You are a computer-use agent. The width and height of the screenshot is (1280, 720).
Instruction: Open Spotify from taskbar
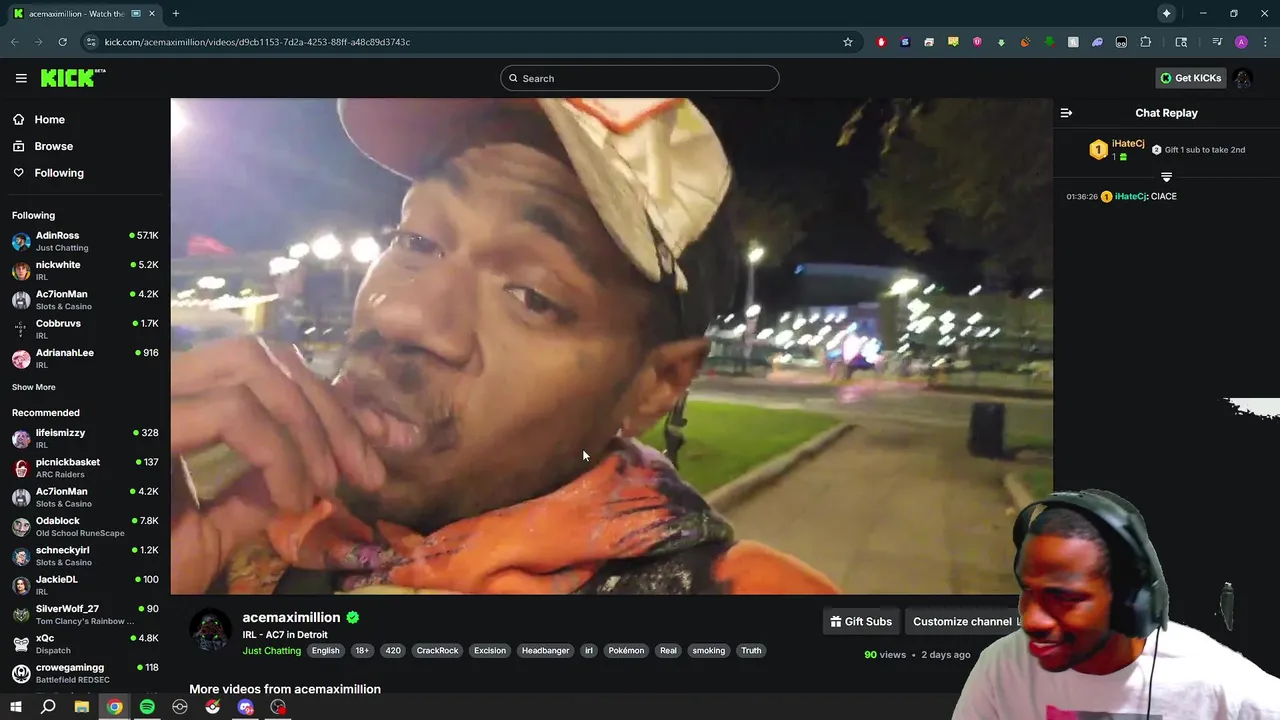(x=147, y=707)
